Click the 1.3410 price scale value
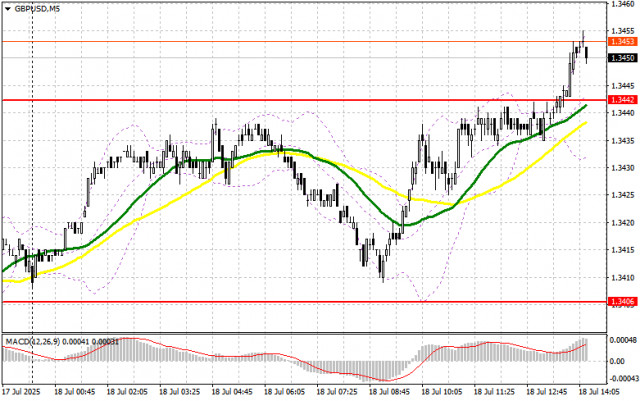 pyautogui.click(x=623, y=278)
